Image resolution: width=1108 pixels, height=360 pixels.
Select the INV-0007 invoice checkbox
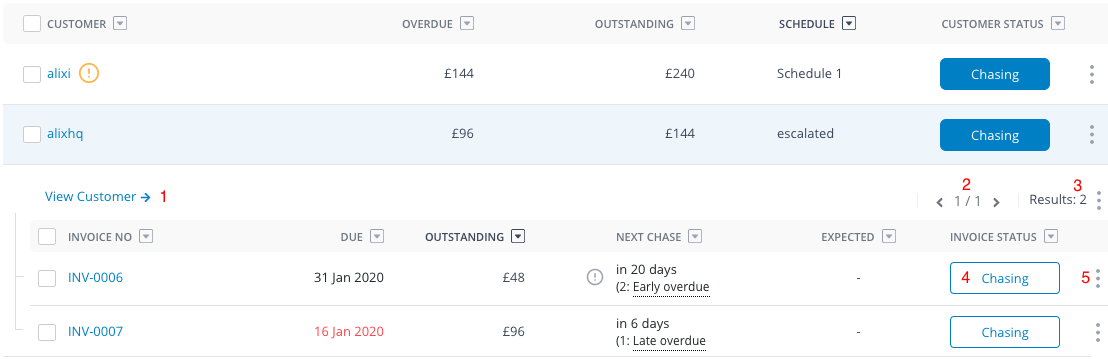[x=47, y=332]
